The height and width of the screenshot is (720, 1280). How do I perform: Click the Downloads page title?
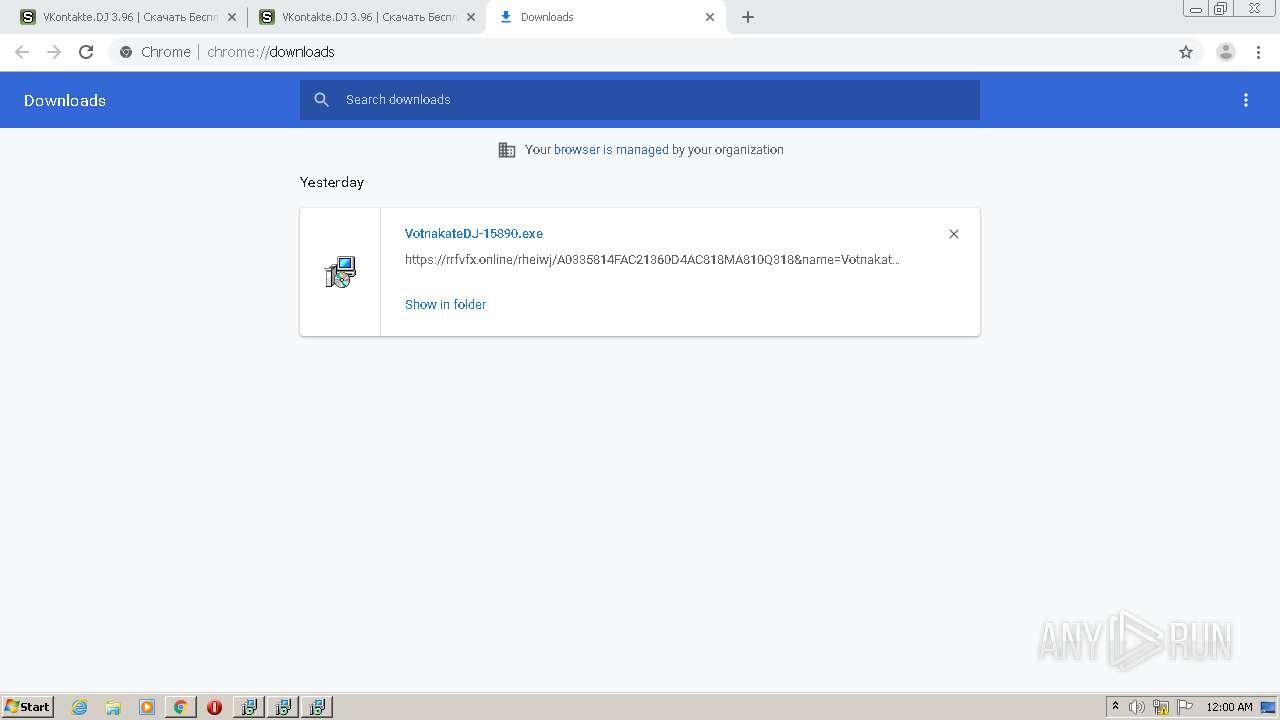(x=65, y=100)
